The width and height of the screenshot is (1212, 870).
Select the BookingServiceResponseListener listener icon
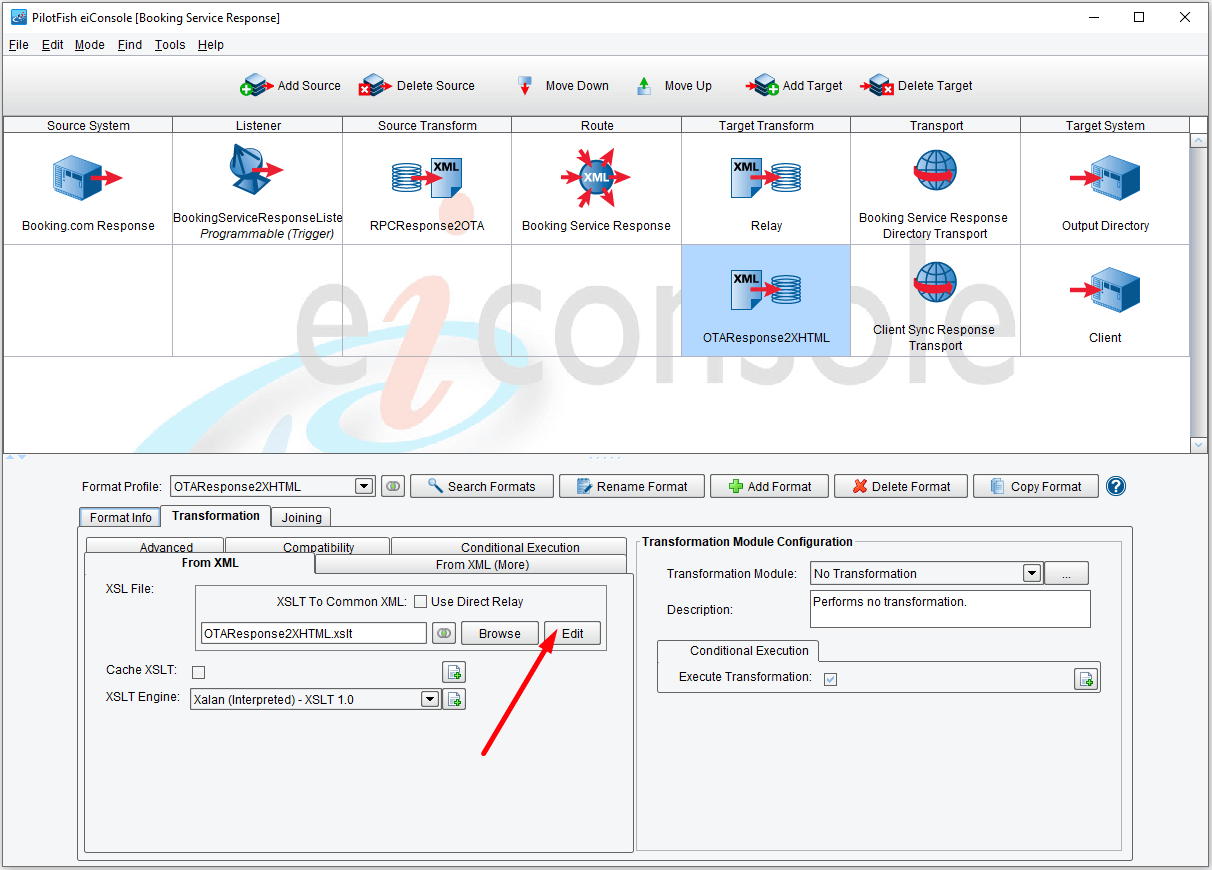tap(257, 170)
